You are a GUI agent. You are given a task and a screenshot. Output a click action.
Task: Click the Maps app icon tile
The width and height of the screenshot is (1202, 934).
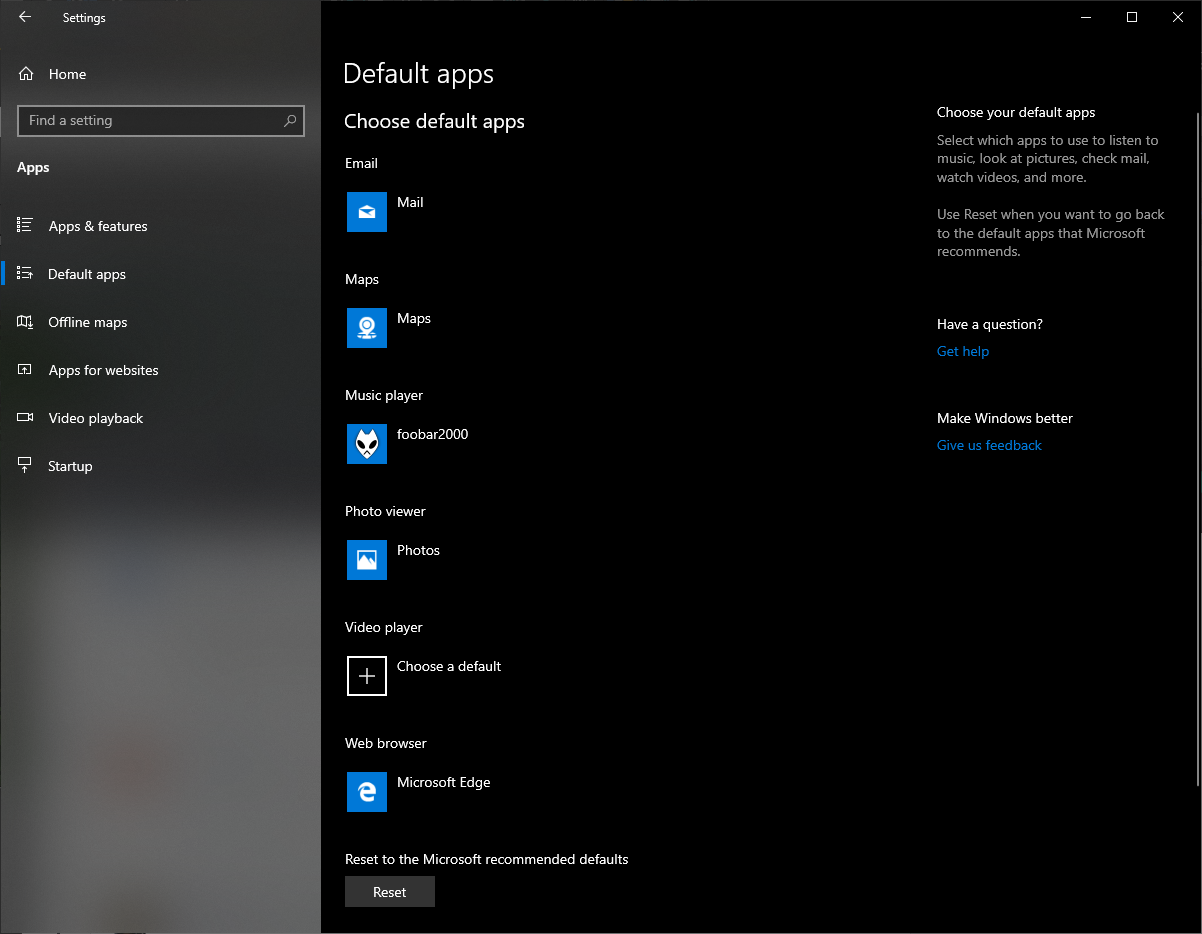click(367, 328)
